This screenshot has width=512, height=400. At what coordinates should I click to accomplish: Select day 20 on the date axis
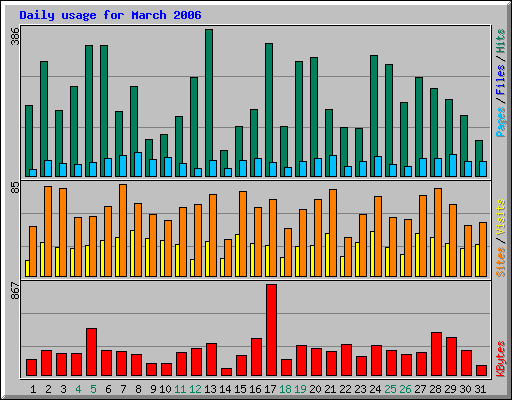pyautogui.click(x=315, y=389)
